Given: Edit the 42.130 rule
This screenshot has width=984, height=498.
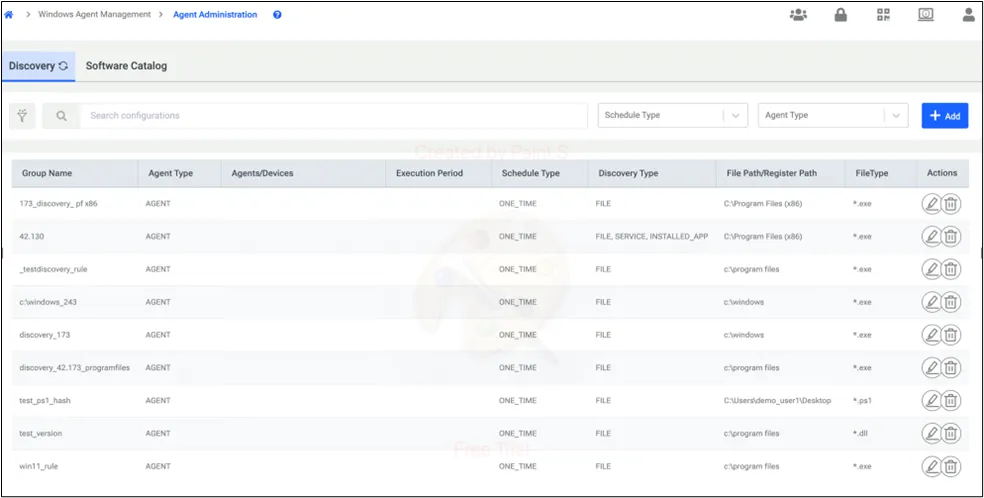Looking at the screenshot, I should pyautogui.click(x=932, y=236).
